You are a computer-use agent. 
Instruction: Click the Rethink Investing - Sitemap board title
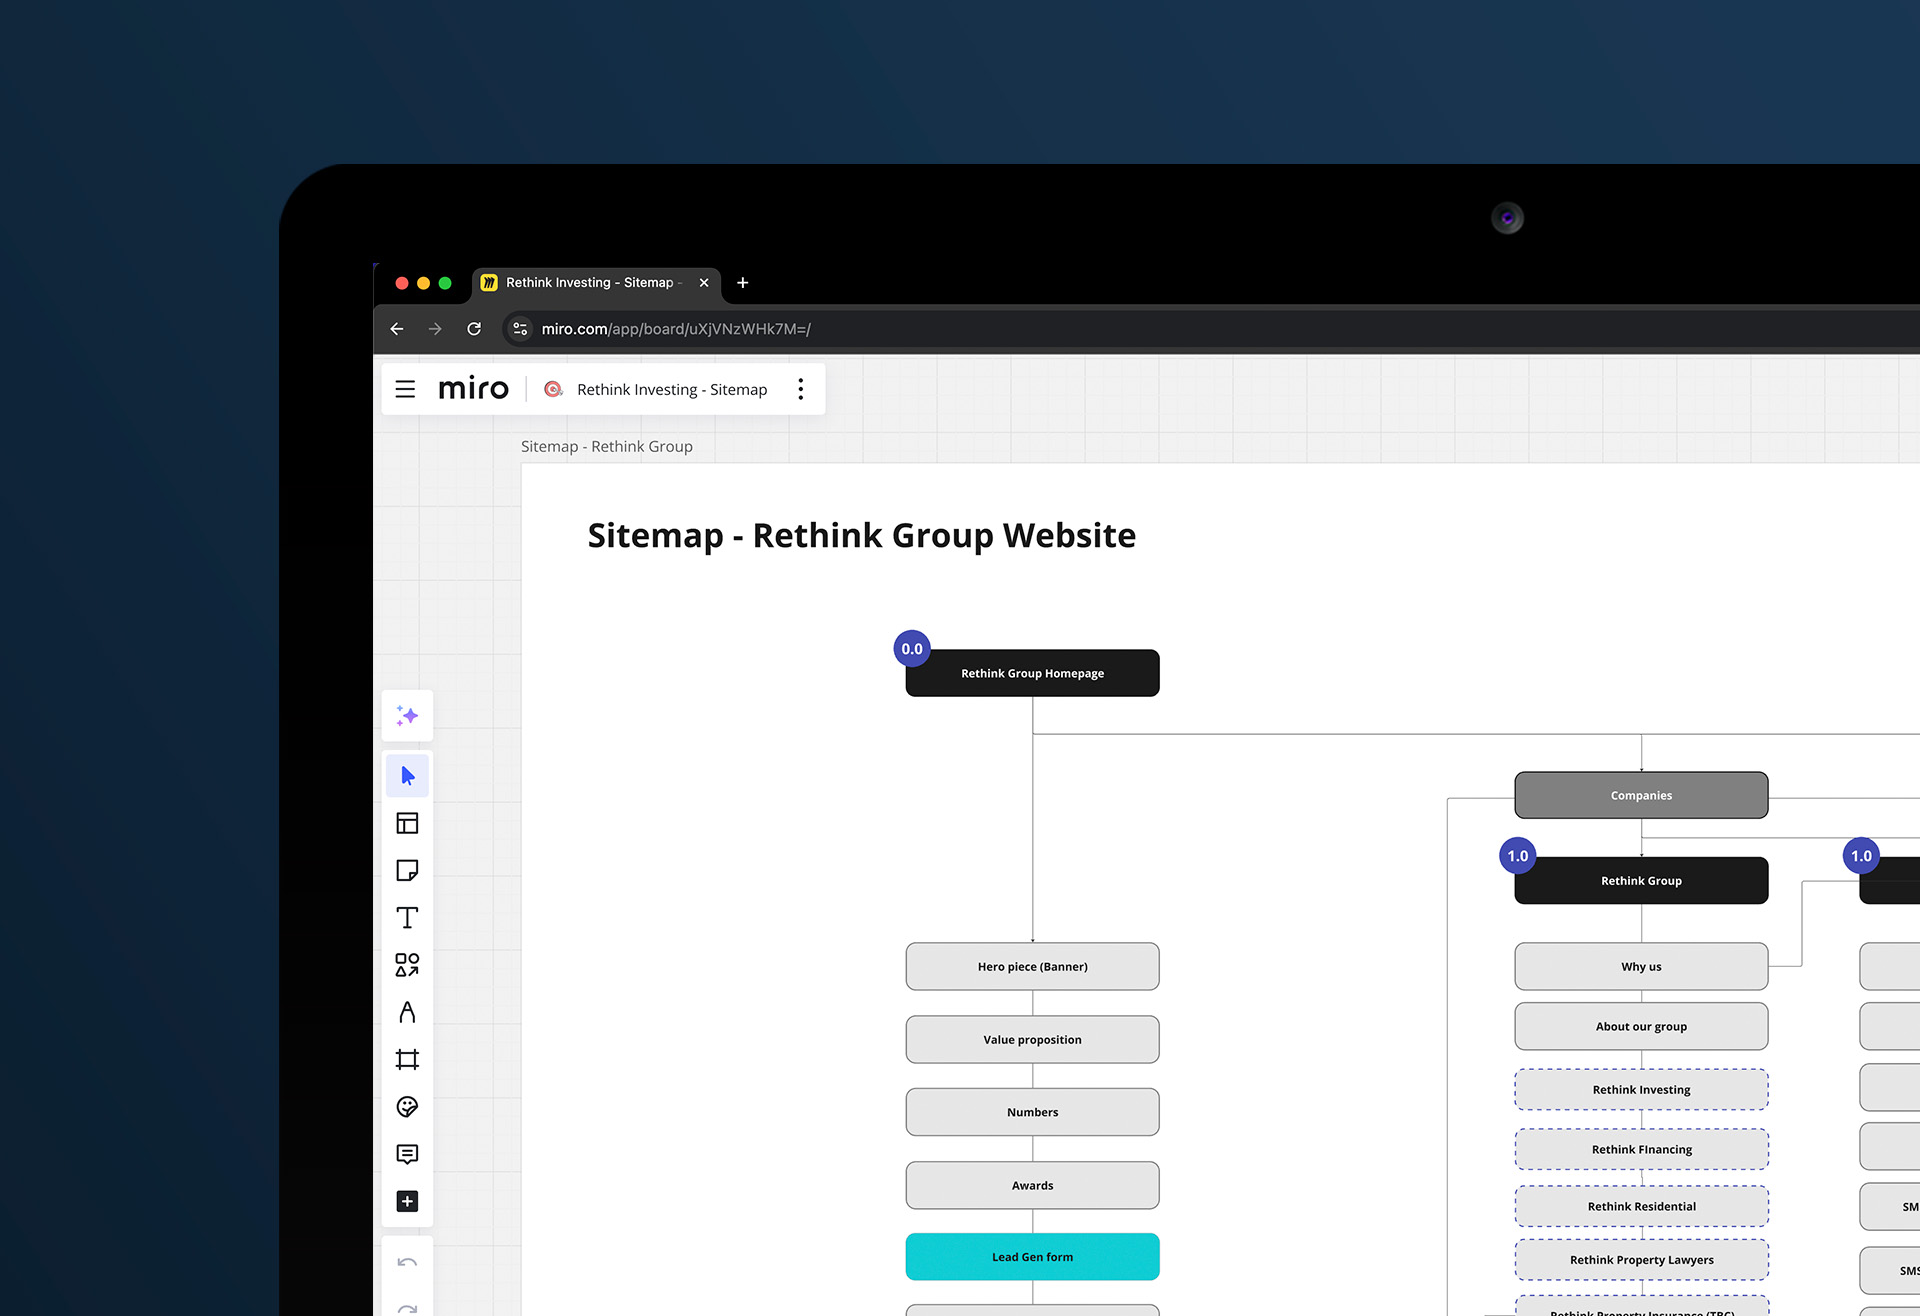672,390
